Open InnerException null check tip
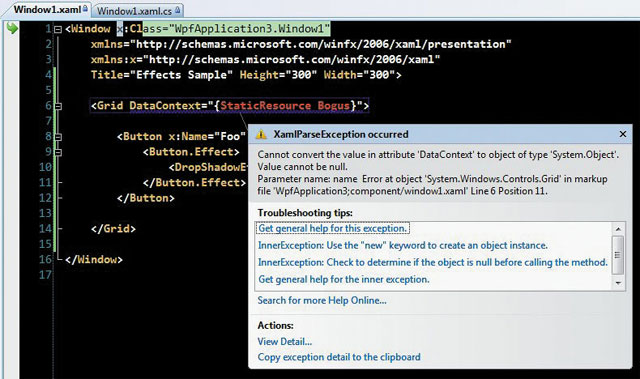The width and height of the screenshot is (640, 379). 433,262
